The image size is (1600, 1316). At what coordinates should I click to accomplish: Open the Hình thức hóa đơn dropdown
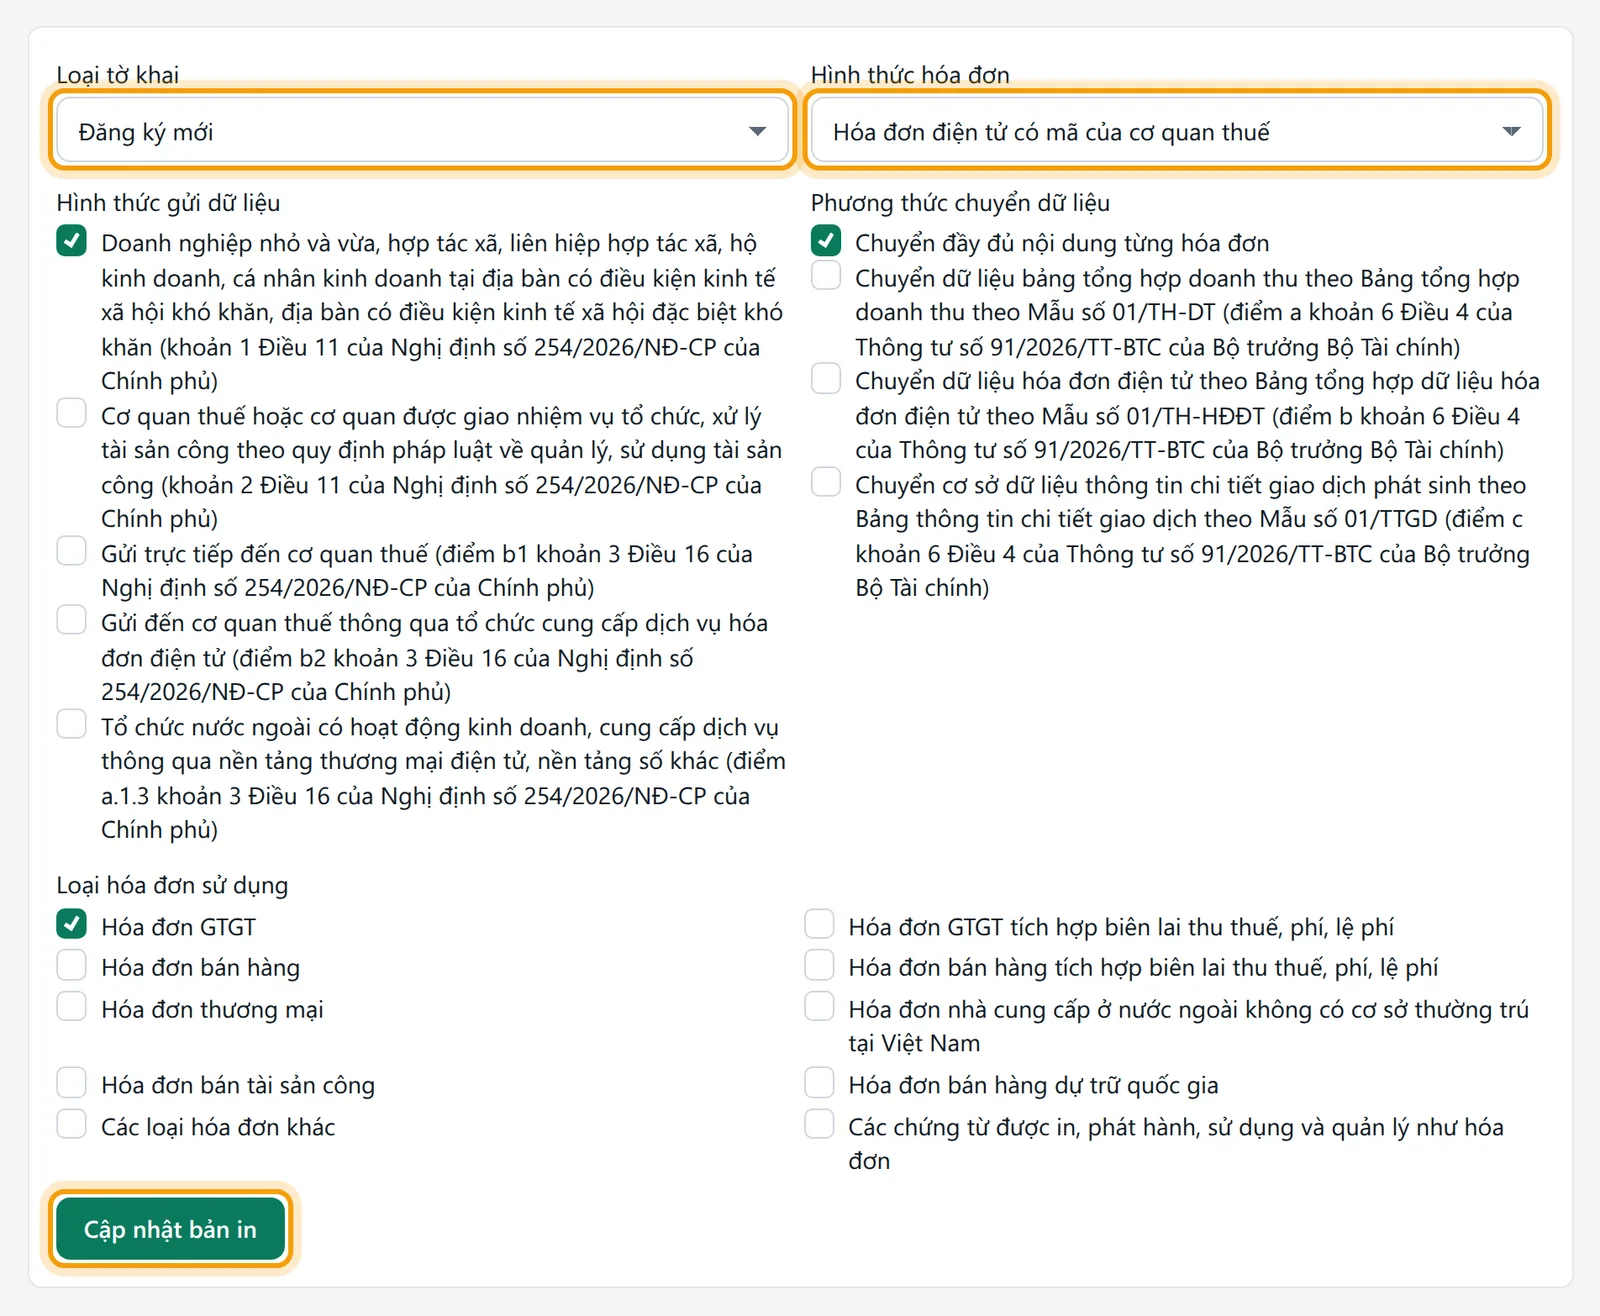1177,131
